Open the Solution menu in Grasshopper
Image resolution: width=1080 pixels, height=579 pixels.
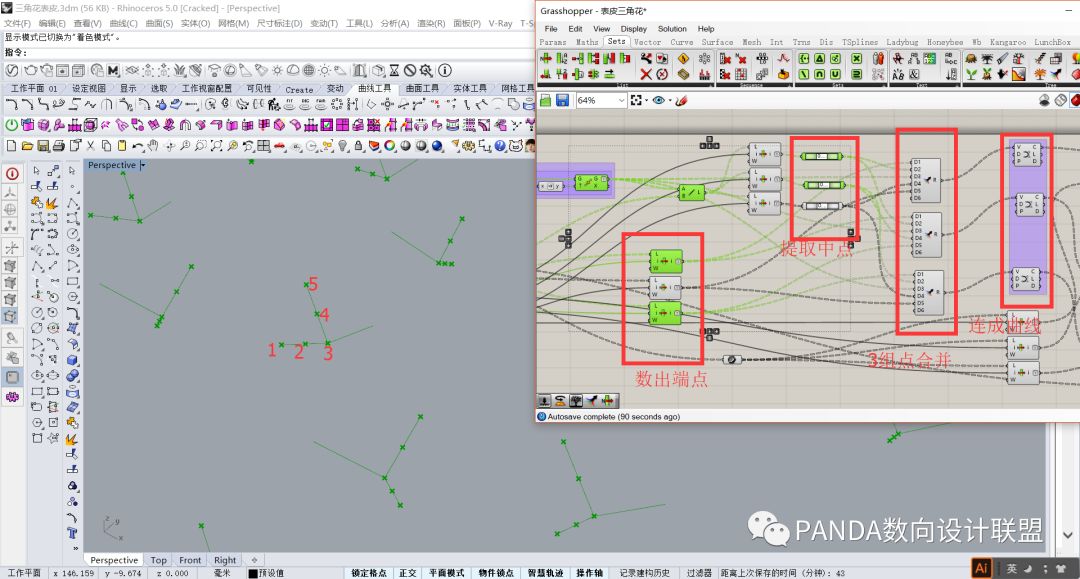click(672, 29)
